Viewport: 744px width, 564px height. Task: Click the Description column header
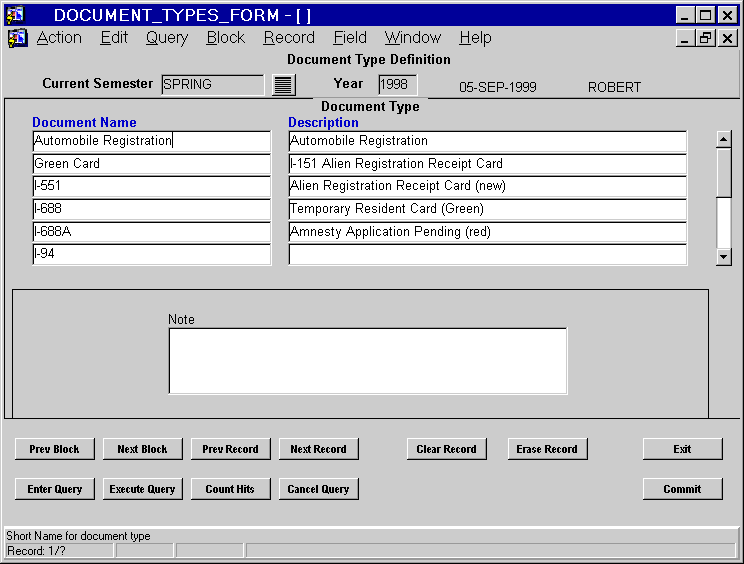(324, 122)
